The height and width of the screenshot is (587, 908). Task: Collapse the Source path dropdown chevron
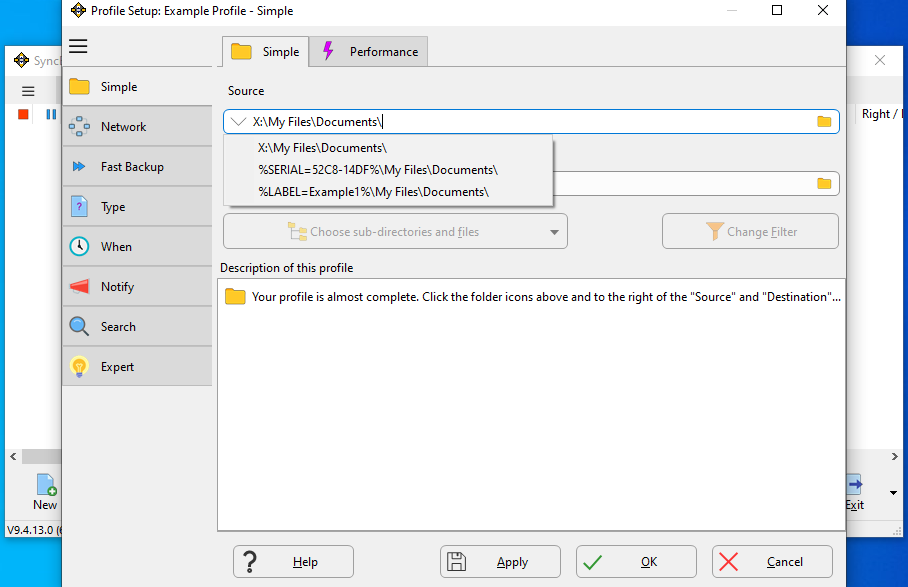pos(238,122)
